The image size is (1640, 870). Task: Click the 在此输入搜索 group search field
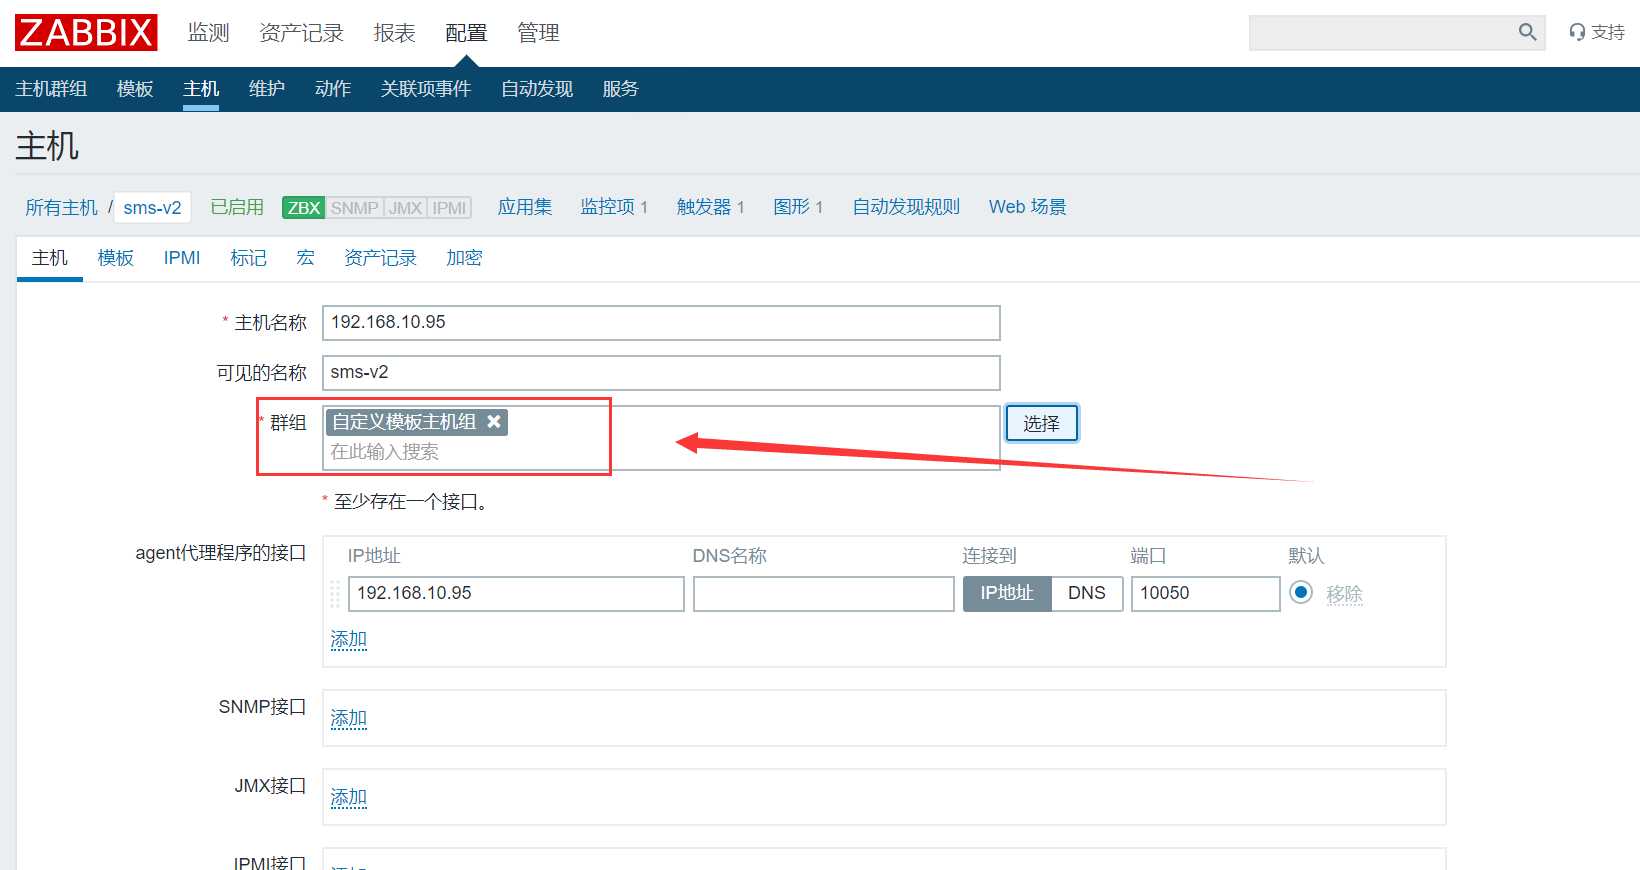(661, 452)
